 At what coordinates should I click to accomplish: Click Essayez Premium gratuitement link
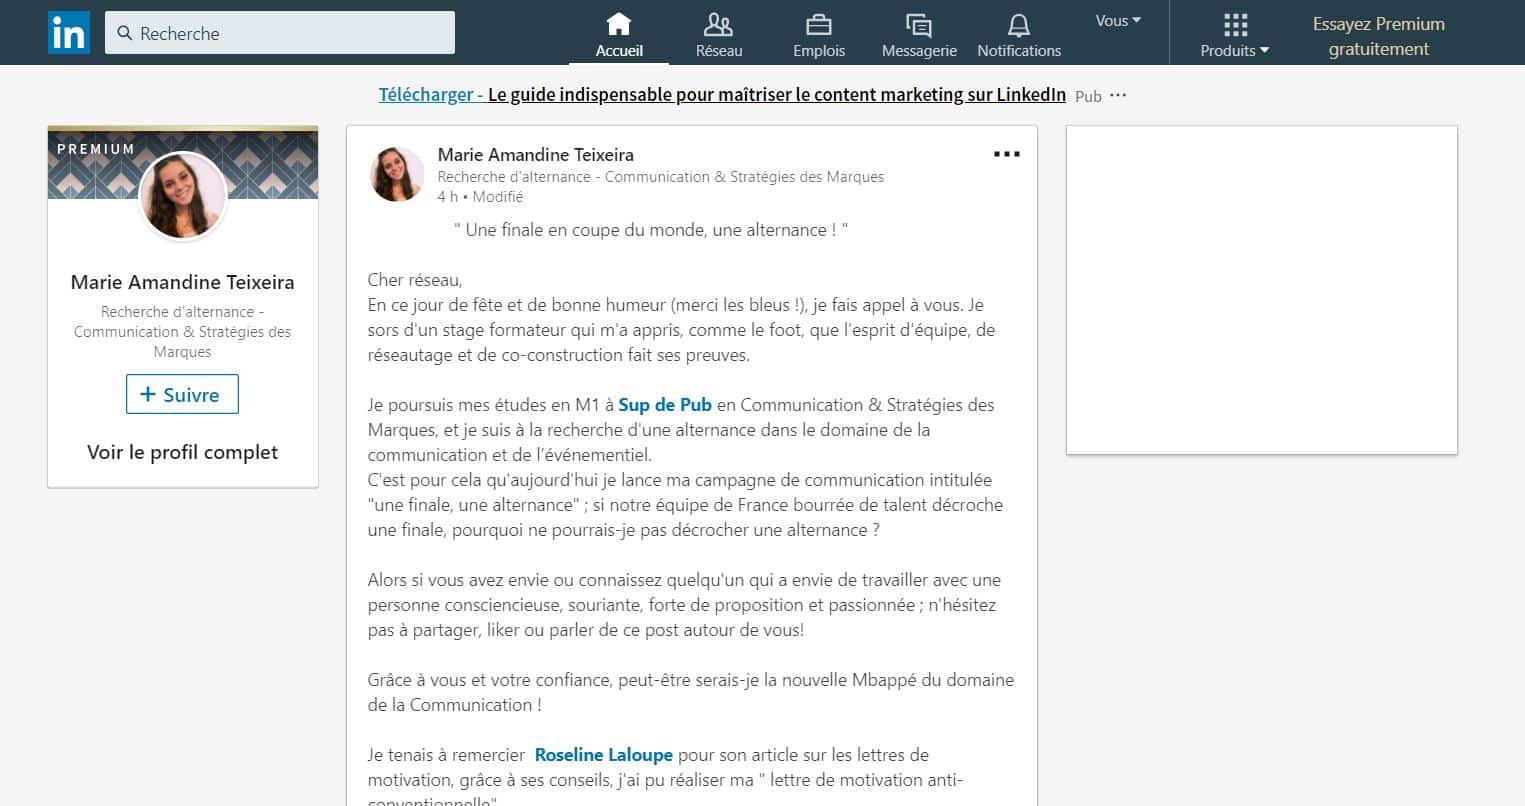(1378, 36)
